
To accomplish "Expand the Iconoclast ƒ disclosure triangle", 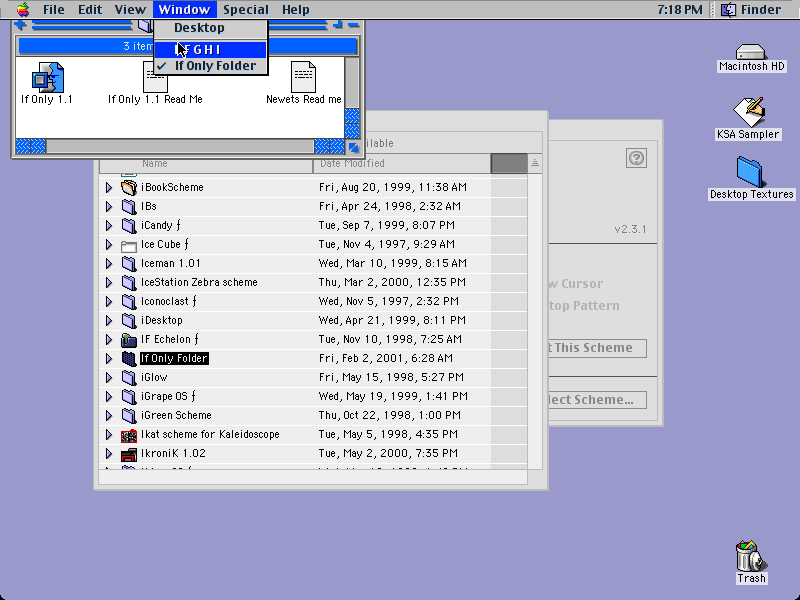I will pyautogui.click(x=109, y=301).
